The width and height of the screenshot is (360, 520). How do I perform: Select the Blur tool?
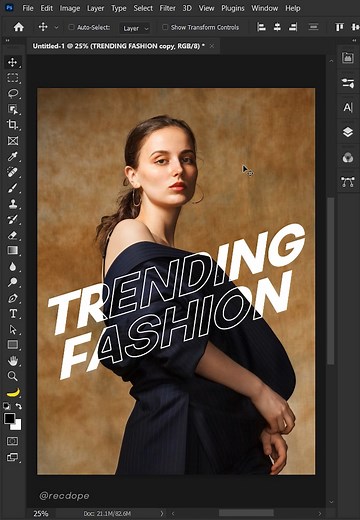[13, 266]
